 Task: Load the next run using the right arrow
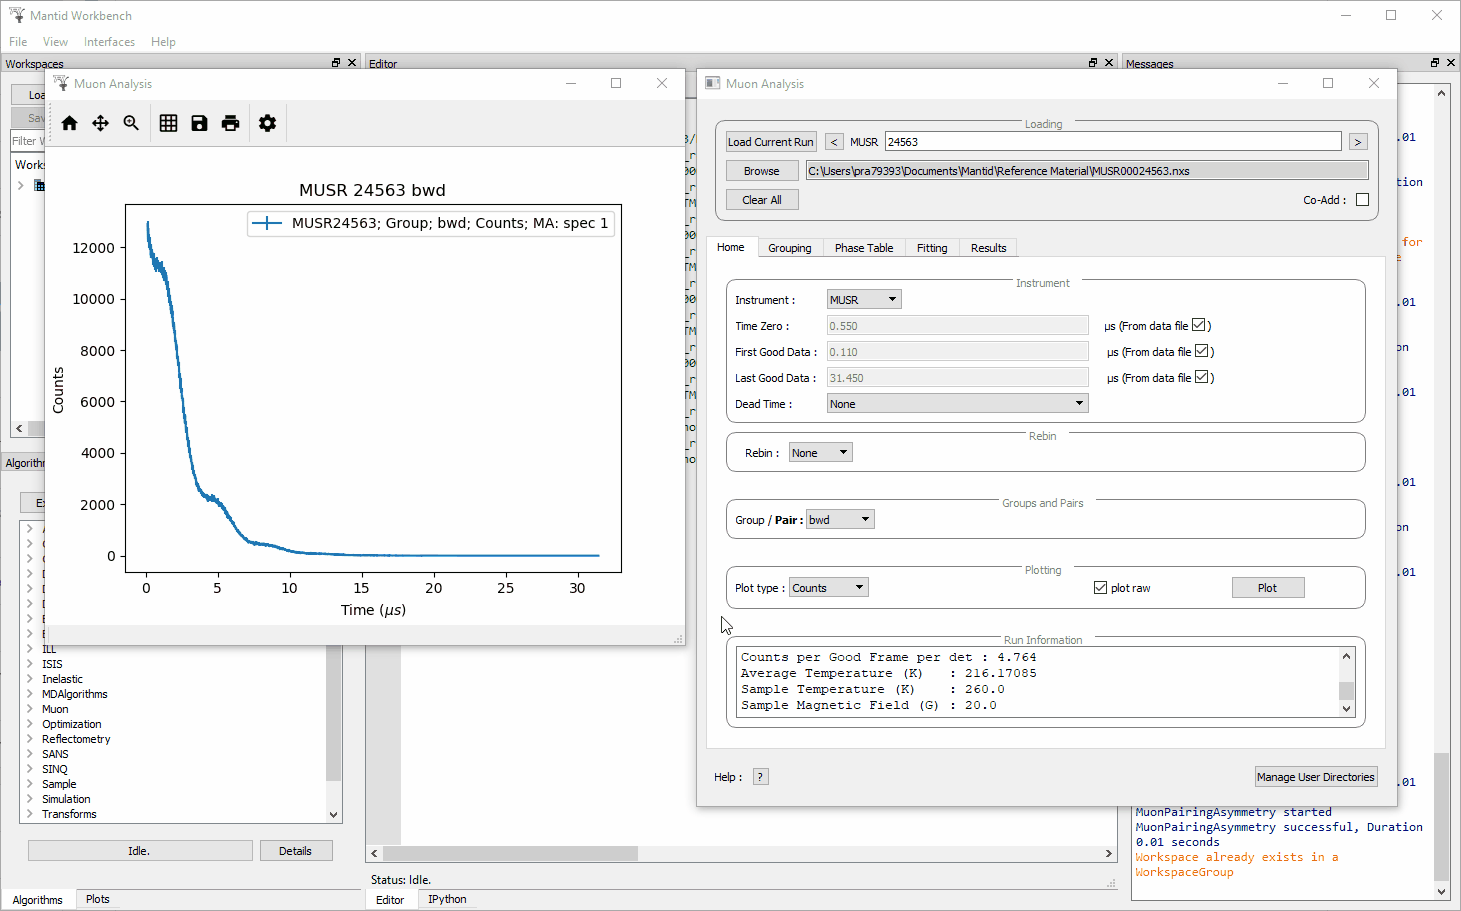(1357, 142)
